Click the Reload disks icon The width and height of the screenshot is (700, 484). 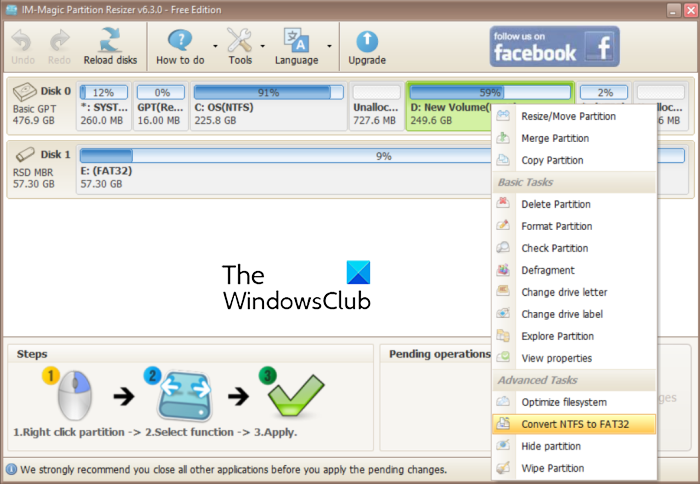[110, 40]
